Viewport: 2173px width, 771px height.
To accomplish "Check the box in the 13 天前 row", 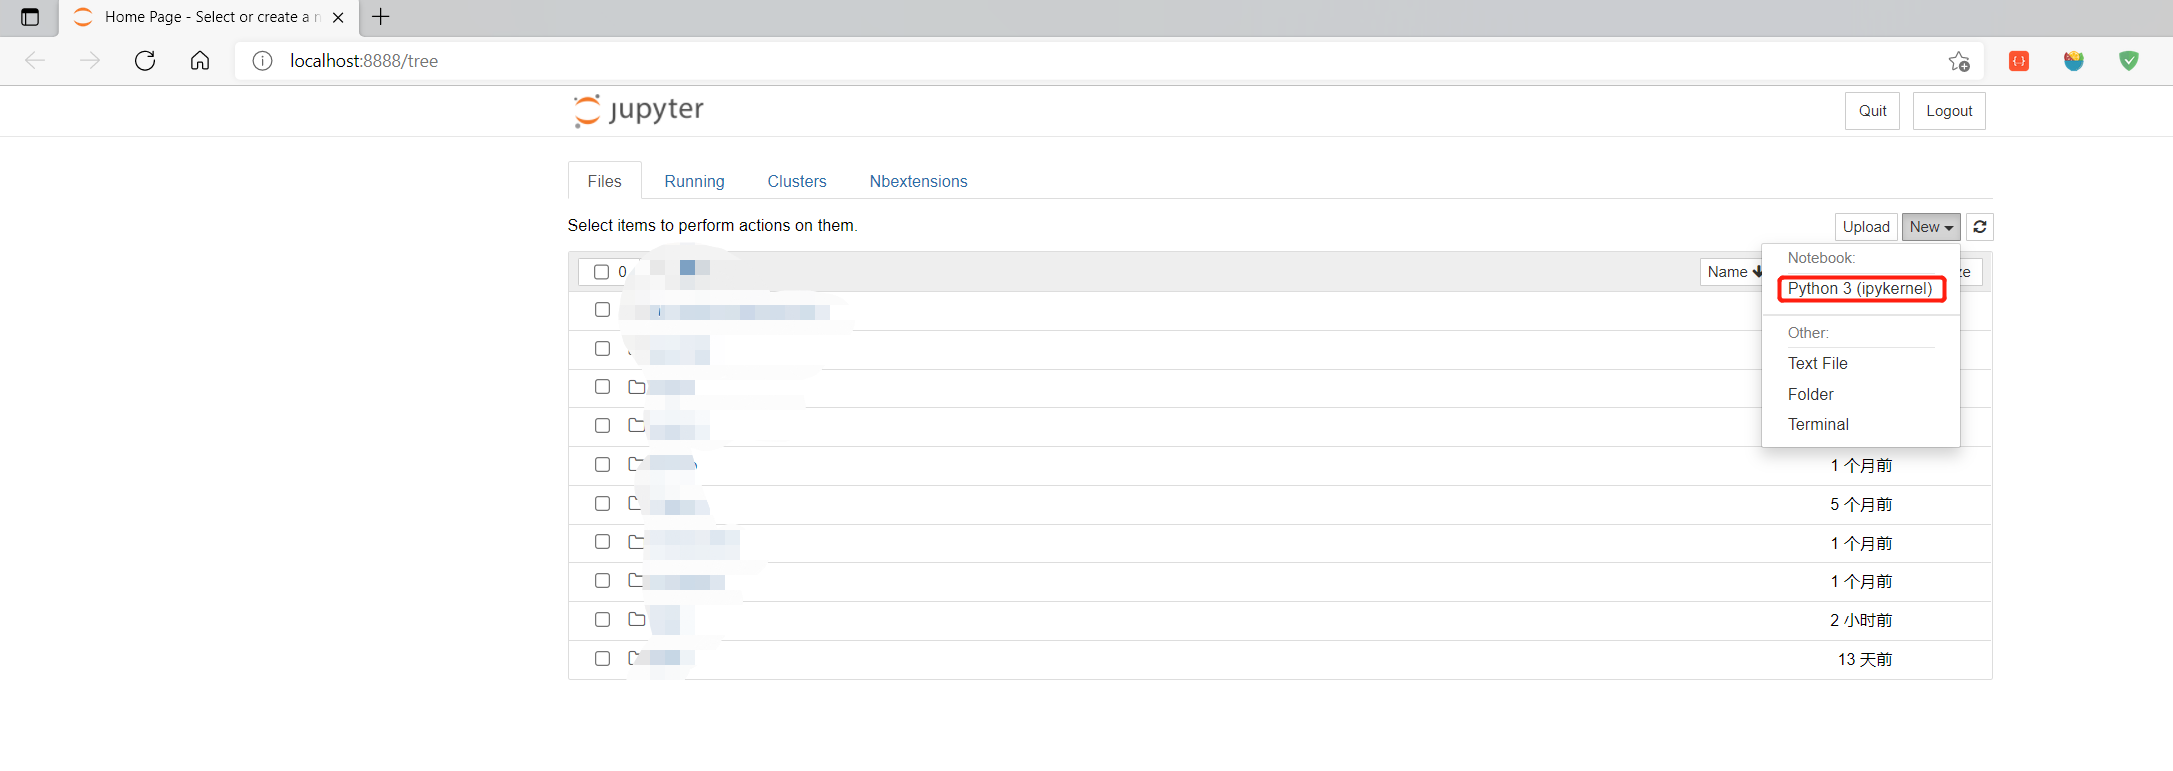I will pyautogui.click(x=602, y=659).
